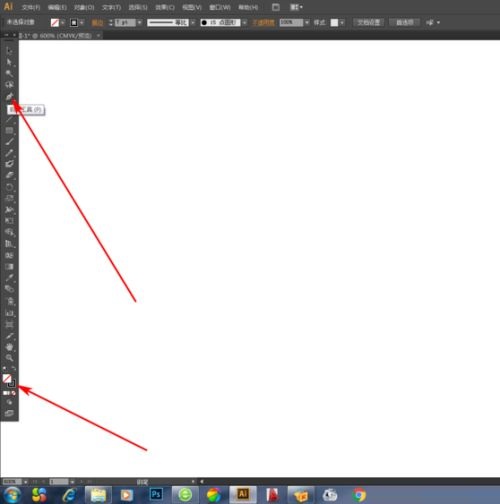500x504 pixels.
Task: Select the Paintbrush tool
Action: click(x=9, y=142)
